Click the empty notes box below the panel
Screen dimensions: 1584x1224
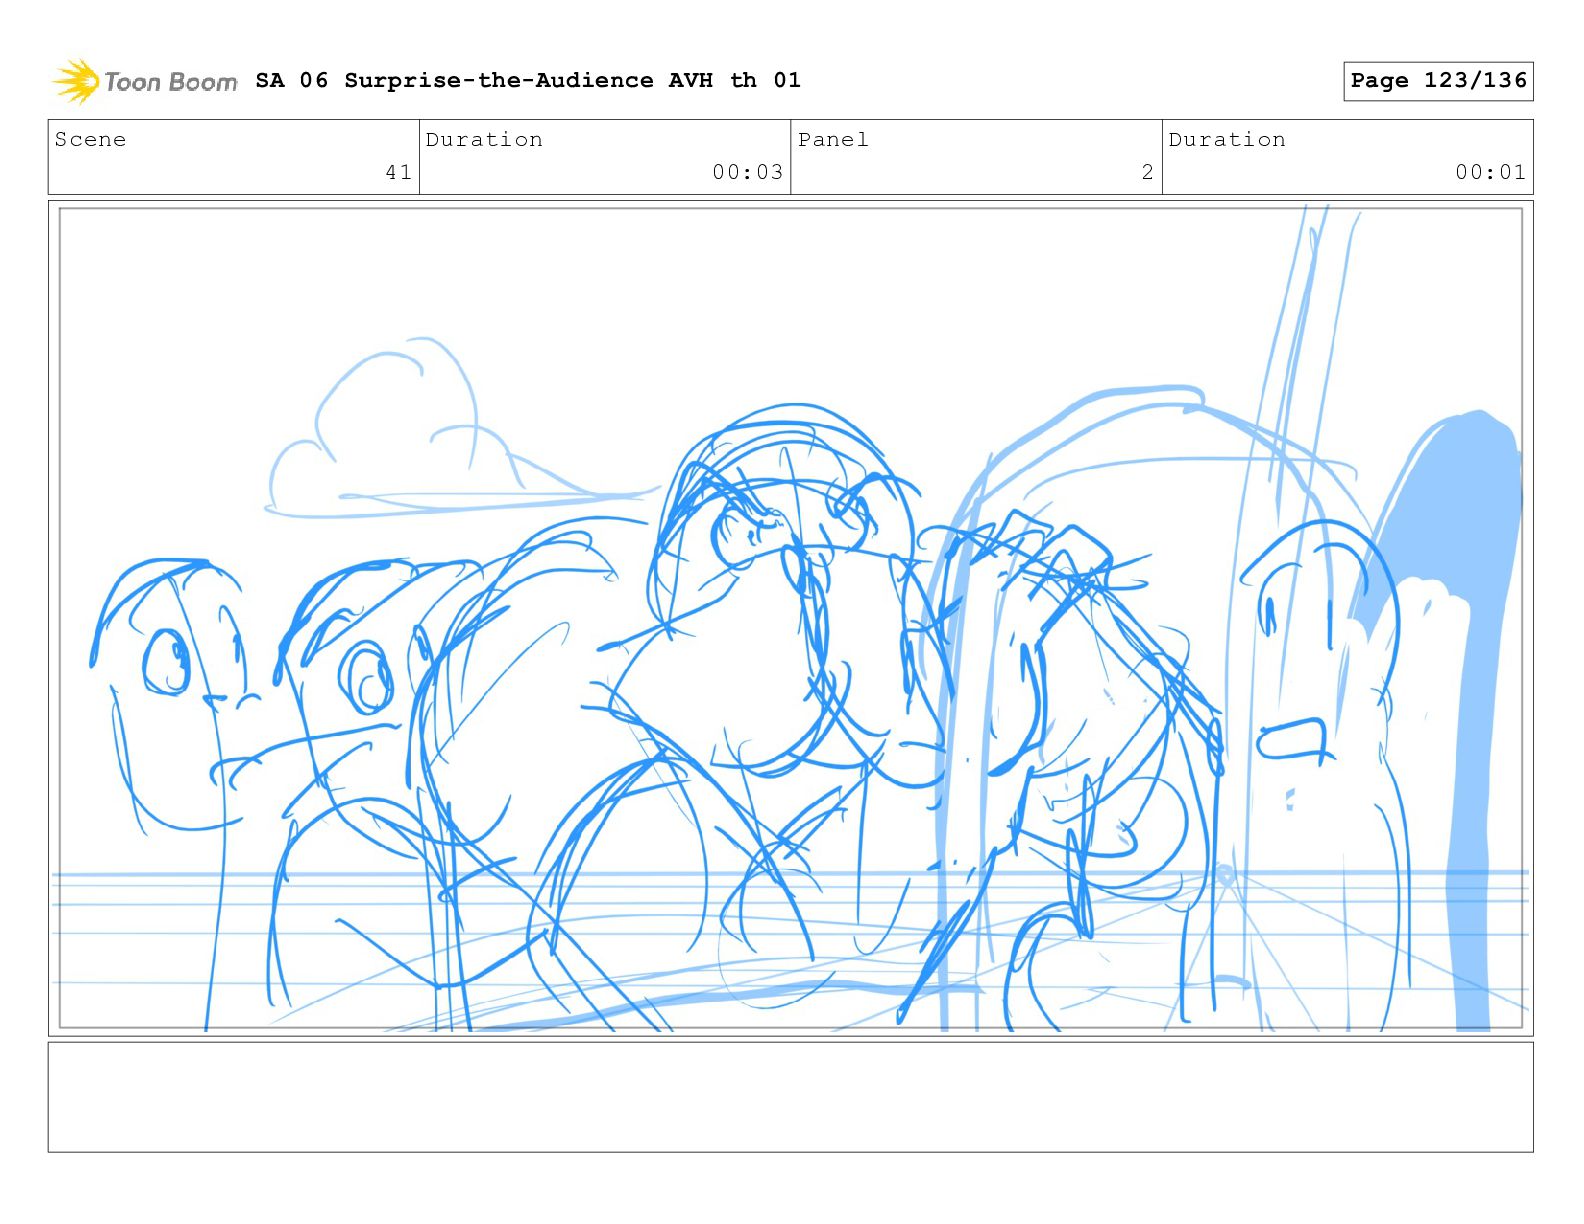(x=790, y=1097)
